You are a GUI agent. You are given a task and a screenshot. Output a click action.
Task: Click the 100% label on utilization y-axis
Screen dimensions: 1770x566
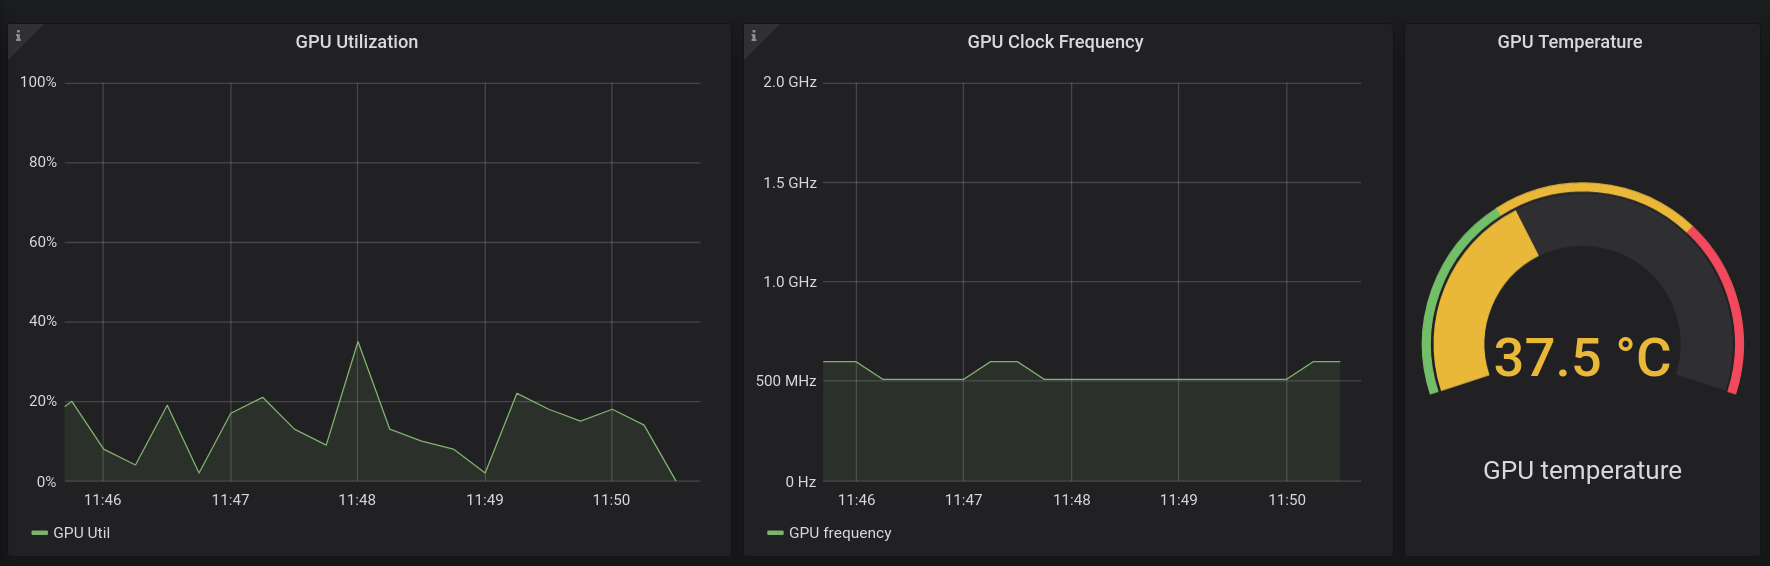(x=38, y=82)
